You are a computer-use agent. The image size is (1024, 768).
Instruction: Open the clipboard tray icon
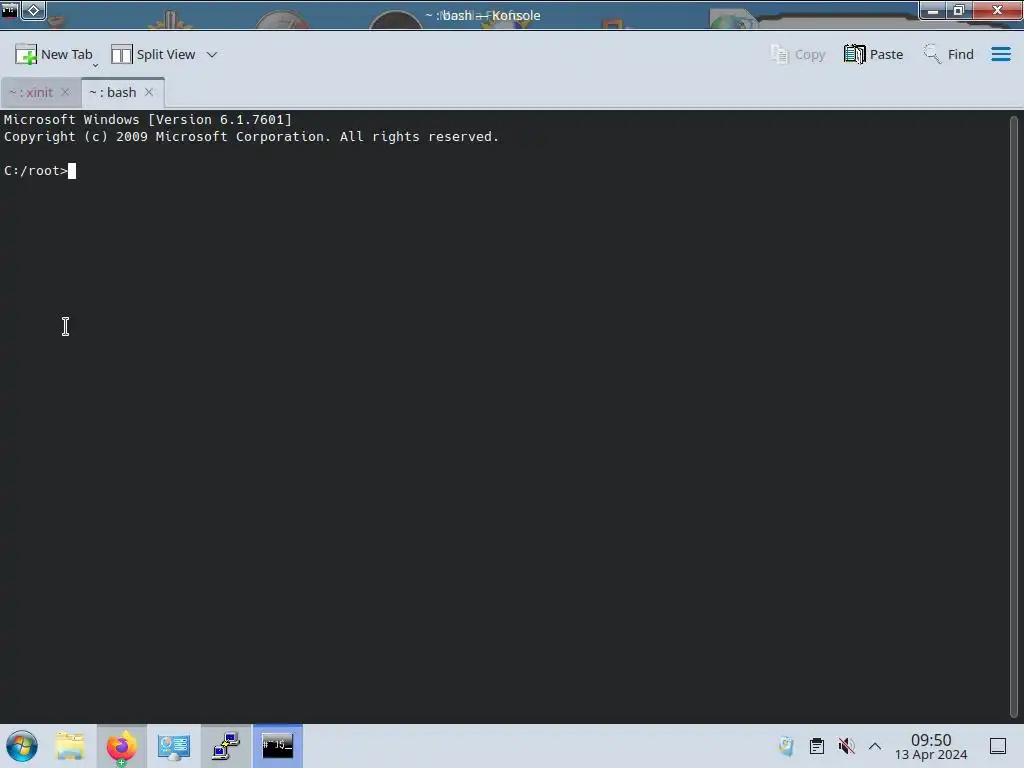point(816,746)
